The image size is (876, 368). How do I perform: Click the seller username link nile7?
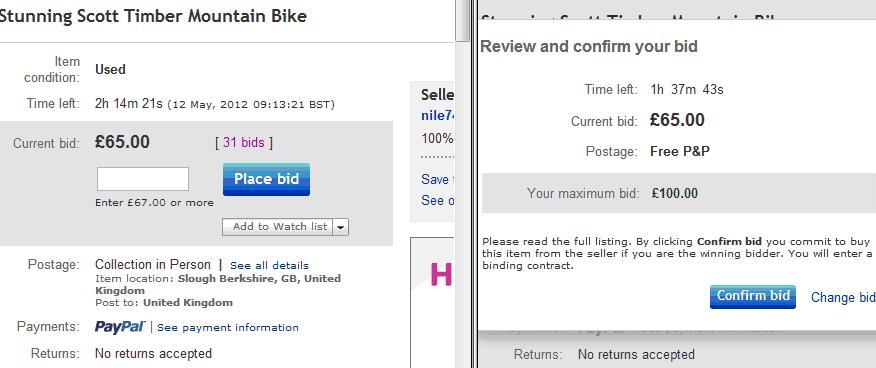pyautogui.click(x=439, y=116)
